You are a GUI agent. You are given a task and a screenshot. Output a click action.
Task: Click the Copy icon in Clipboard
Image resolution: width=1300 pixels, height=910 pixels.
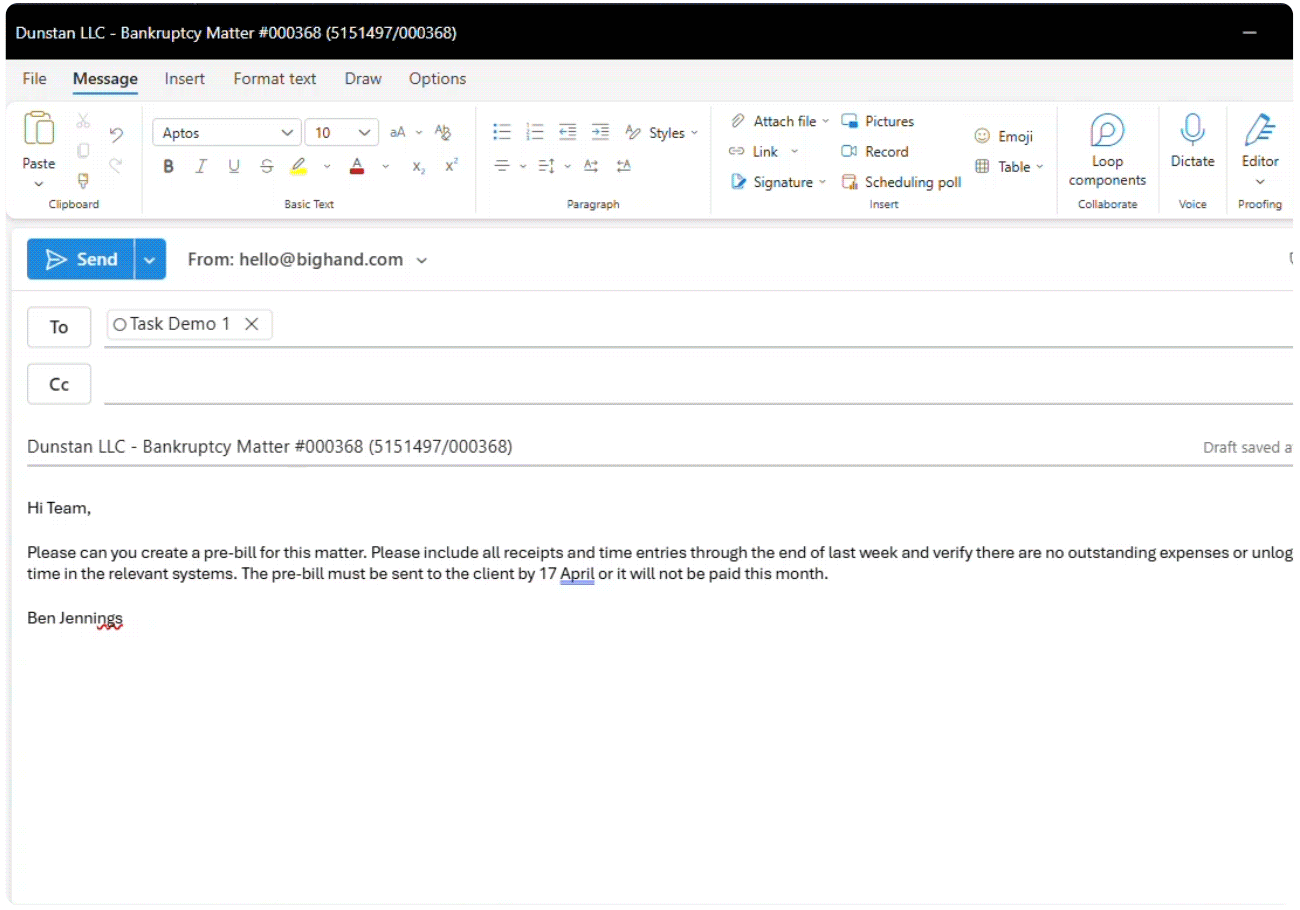point(83,151)
